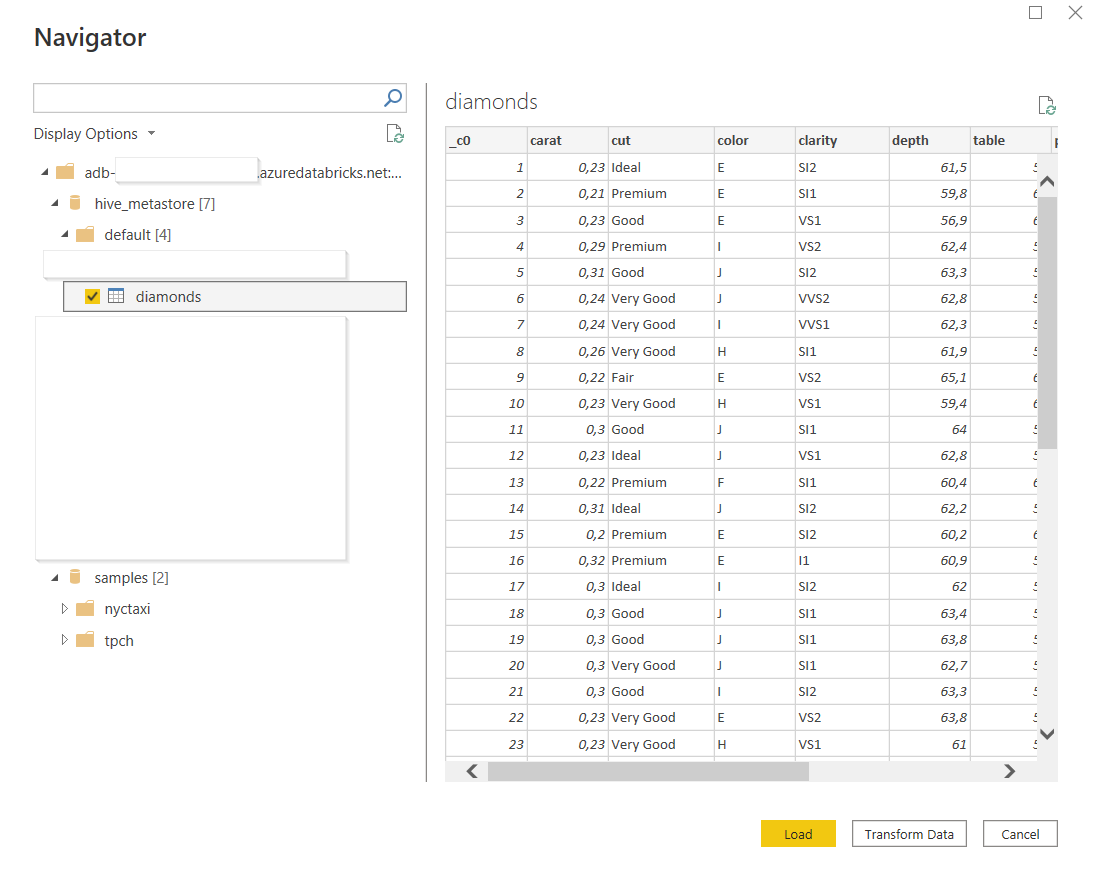Viewport: 1094px width, 870px height.
Task: Click the refresh icon beside Display Options
Action: tap(395, 134)
